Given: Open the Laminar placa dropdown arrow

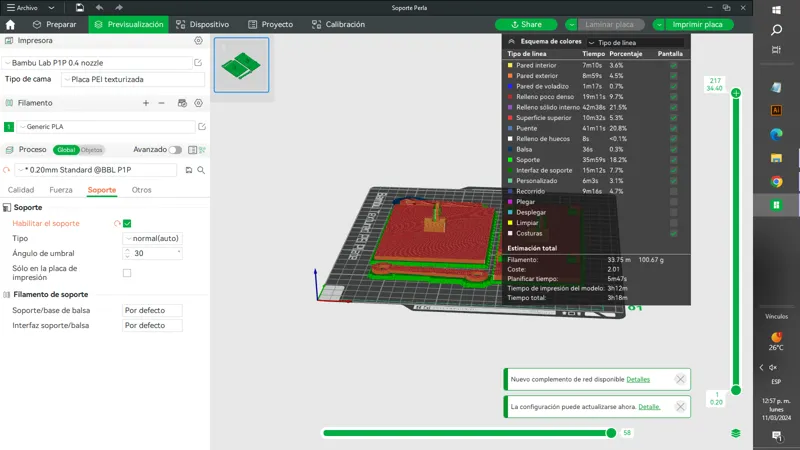Looking at the screenshot, I should [x=571, y=24].
